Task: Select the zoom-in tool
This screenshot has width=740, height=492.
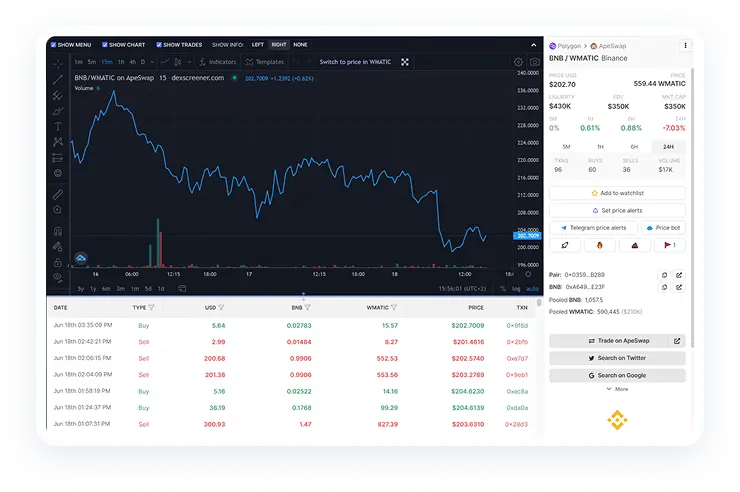Action: coord(58,210)
